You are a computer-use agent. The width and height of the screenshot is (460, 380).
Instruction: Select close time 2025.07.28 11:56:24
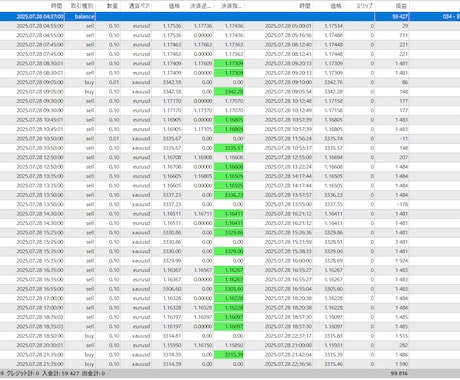tap(288, 138)
